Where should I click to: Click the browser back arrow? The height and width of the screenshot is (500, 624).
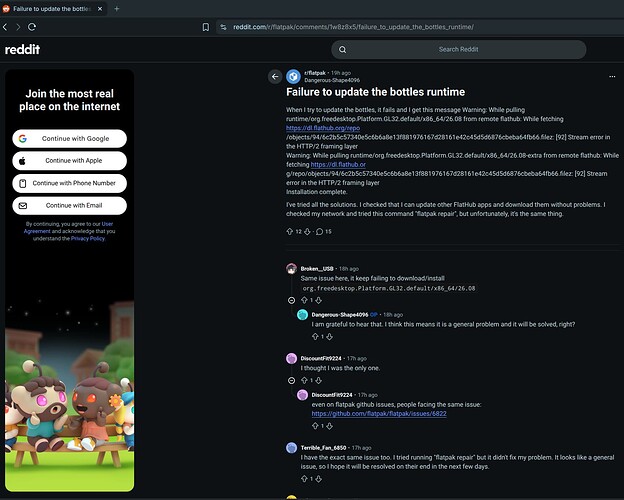5,27
